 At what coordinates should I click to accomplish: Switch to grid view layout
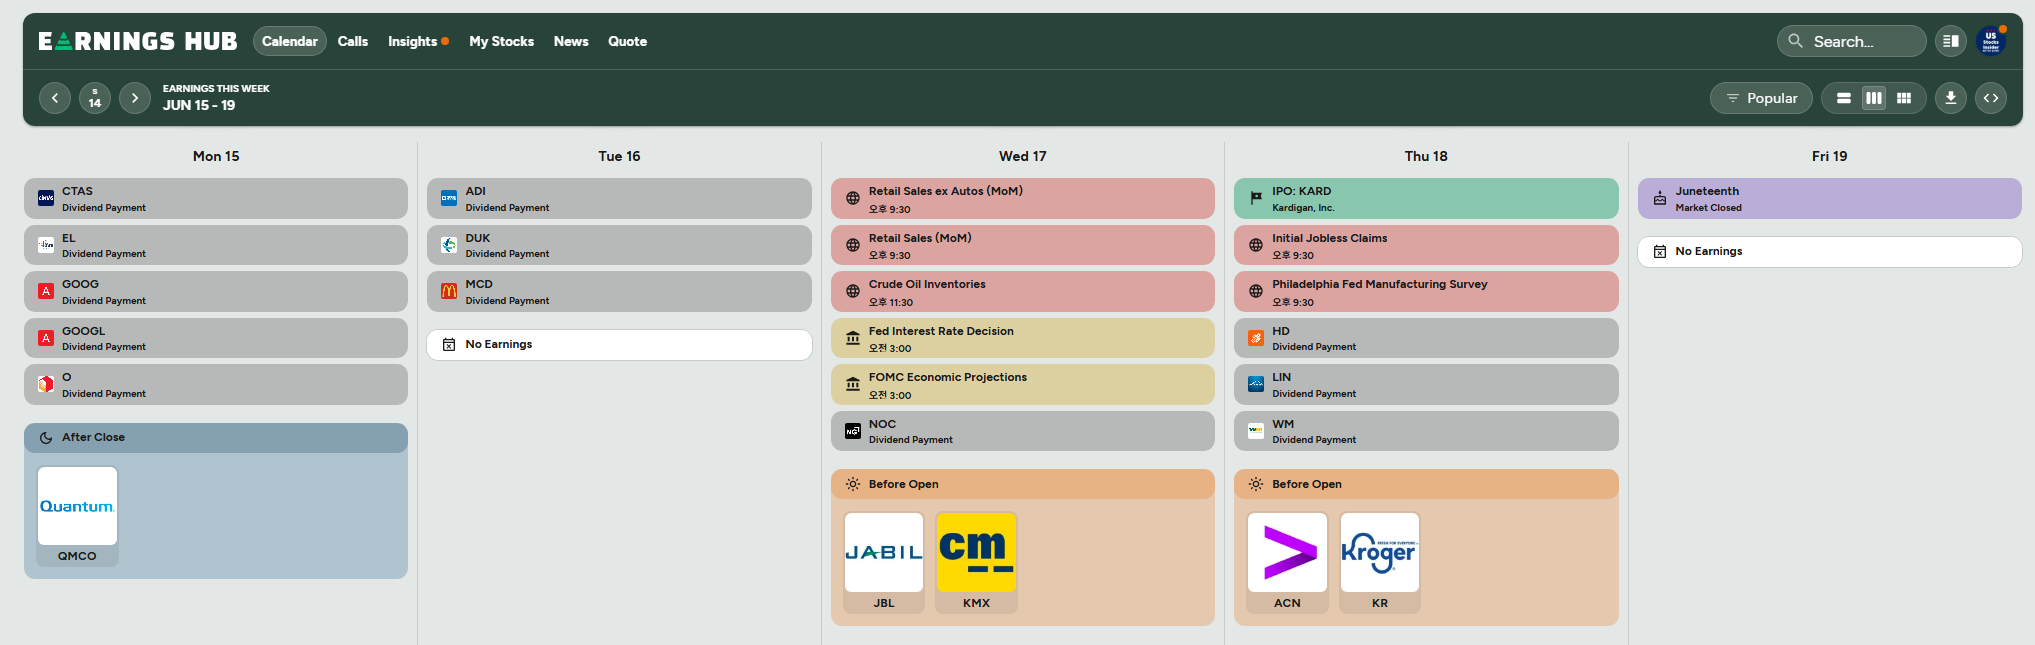tap(1904, 98)
